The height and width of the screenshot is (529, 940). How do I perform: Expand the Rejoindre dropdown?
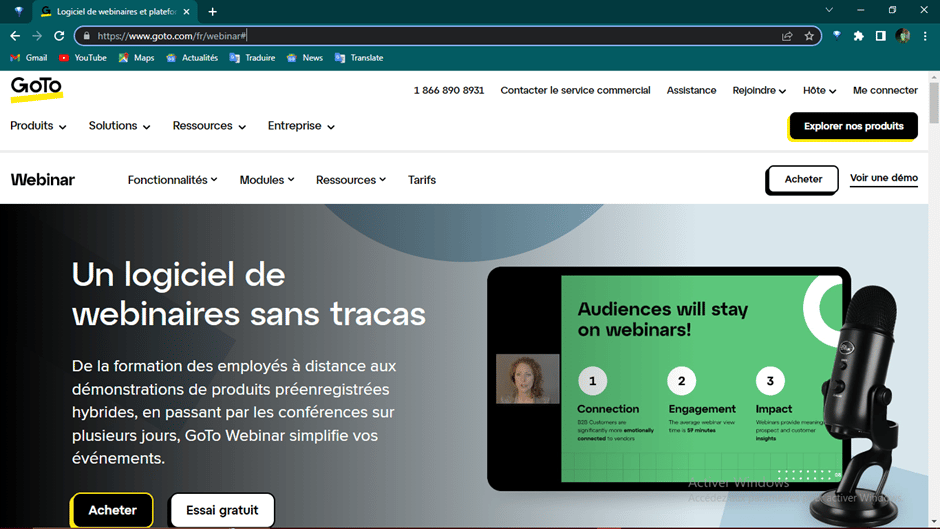(759, 91)
